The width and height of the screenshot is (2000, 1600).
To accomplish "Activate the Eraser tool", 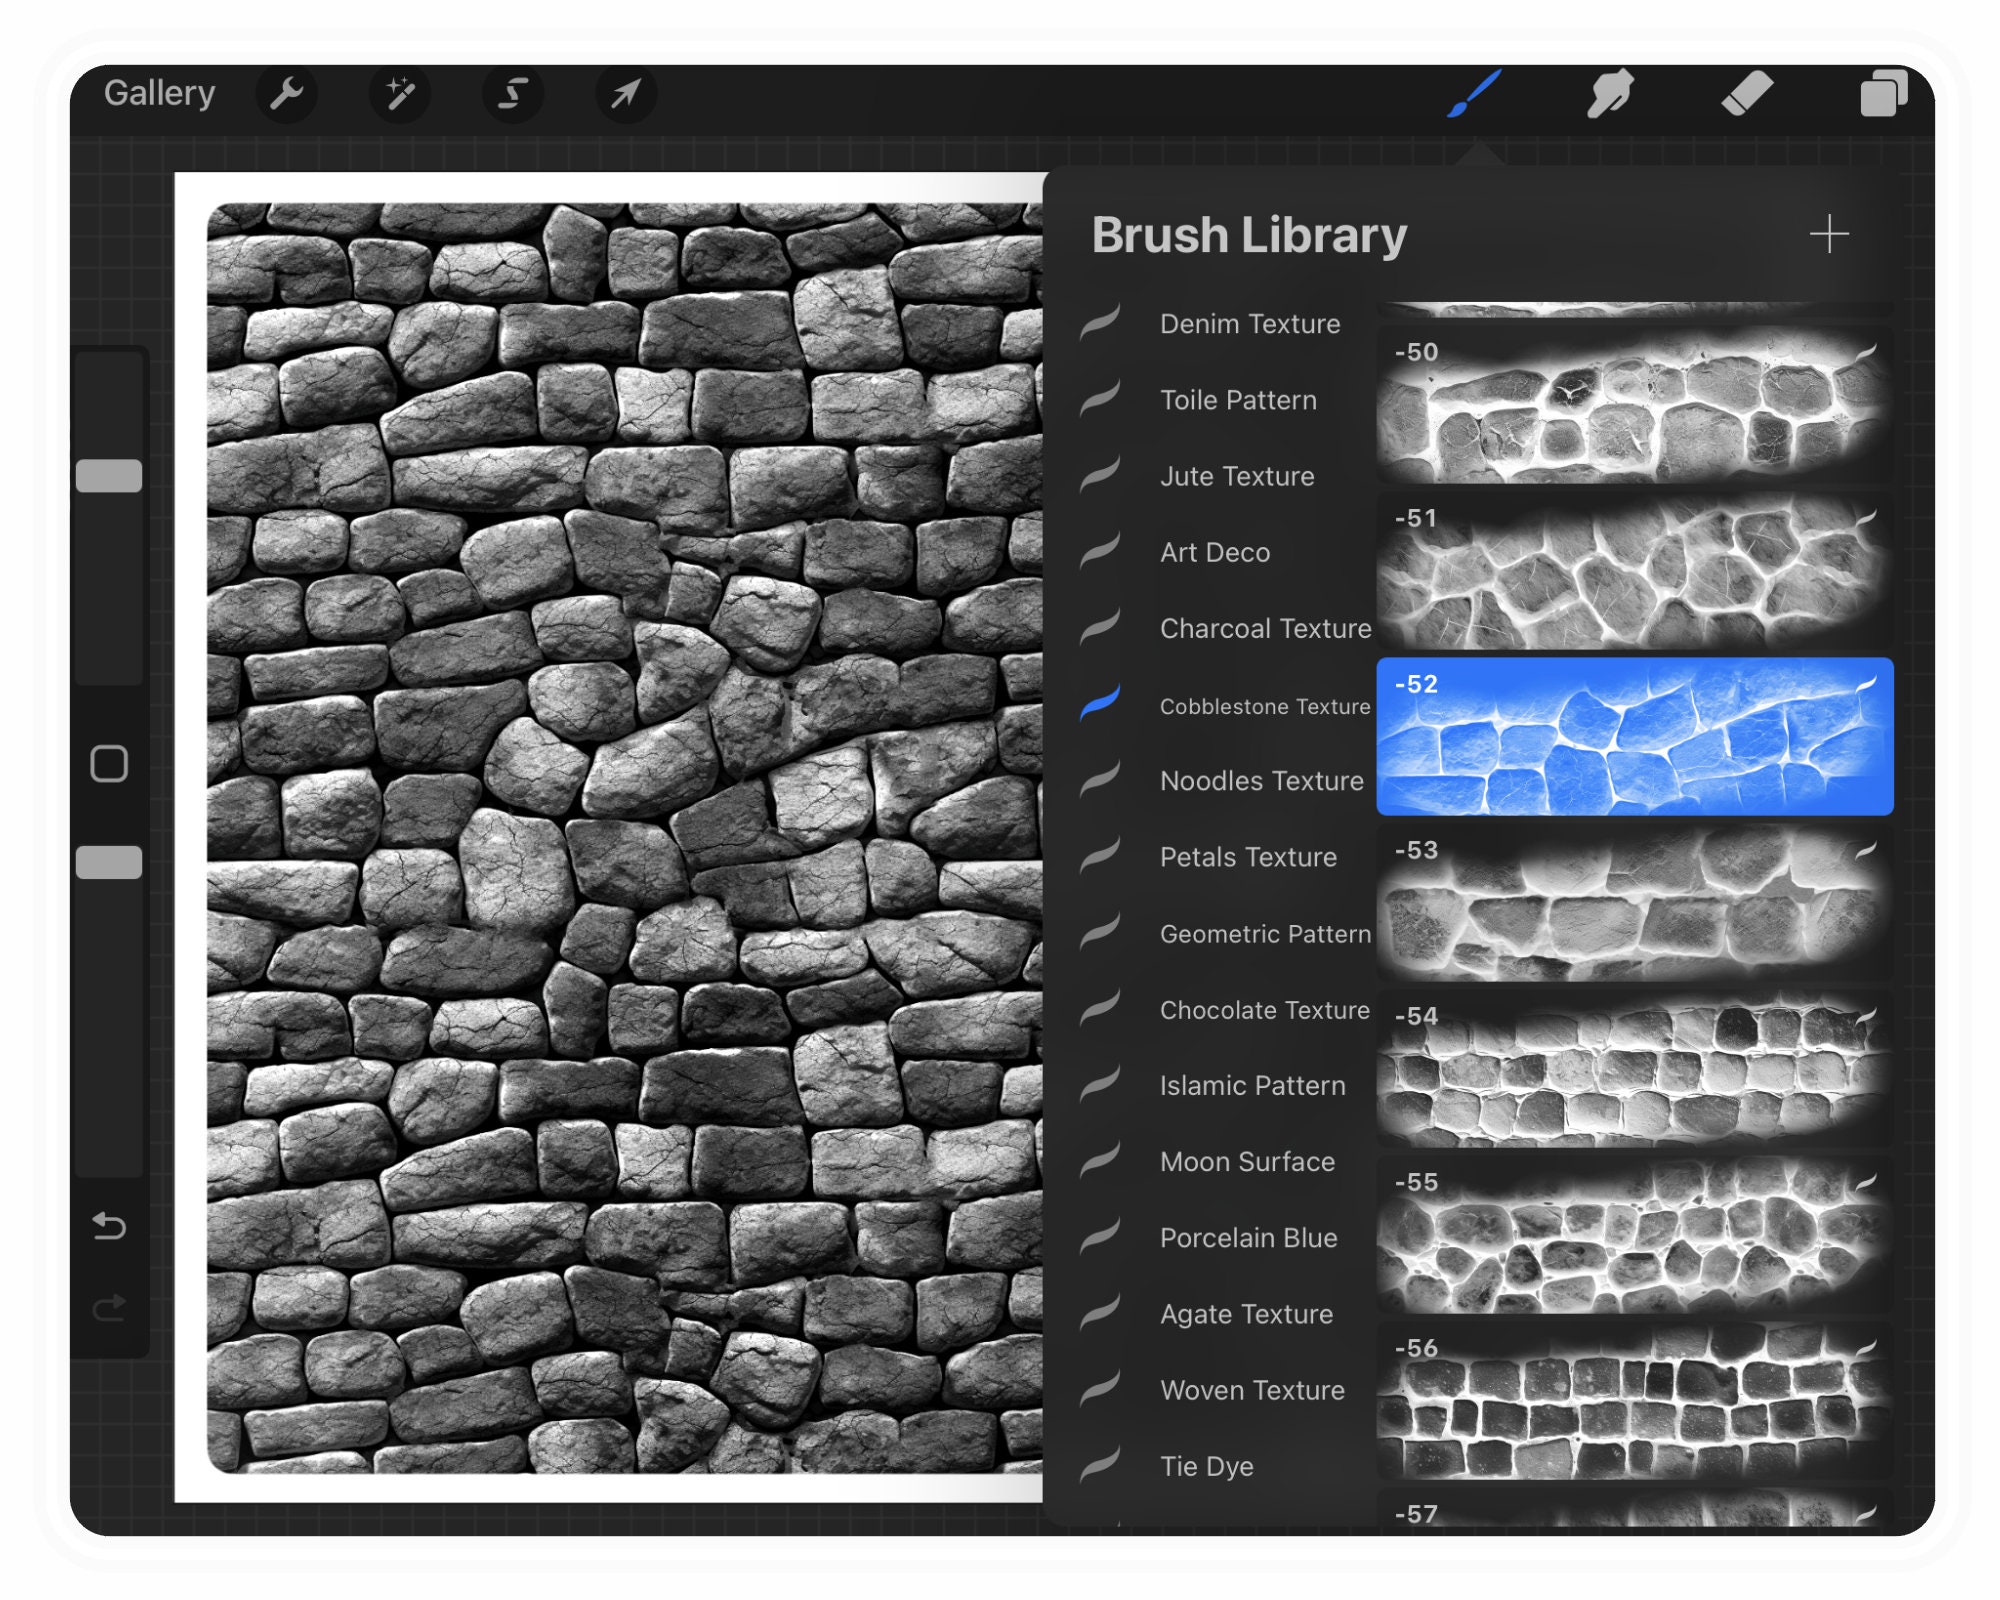I will coord(1750,95).
